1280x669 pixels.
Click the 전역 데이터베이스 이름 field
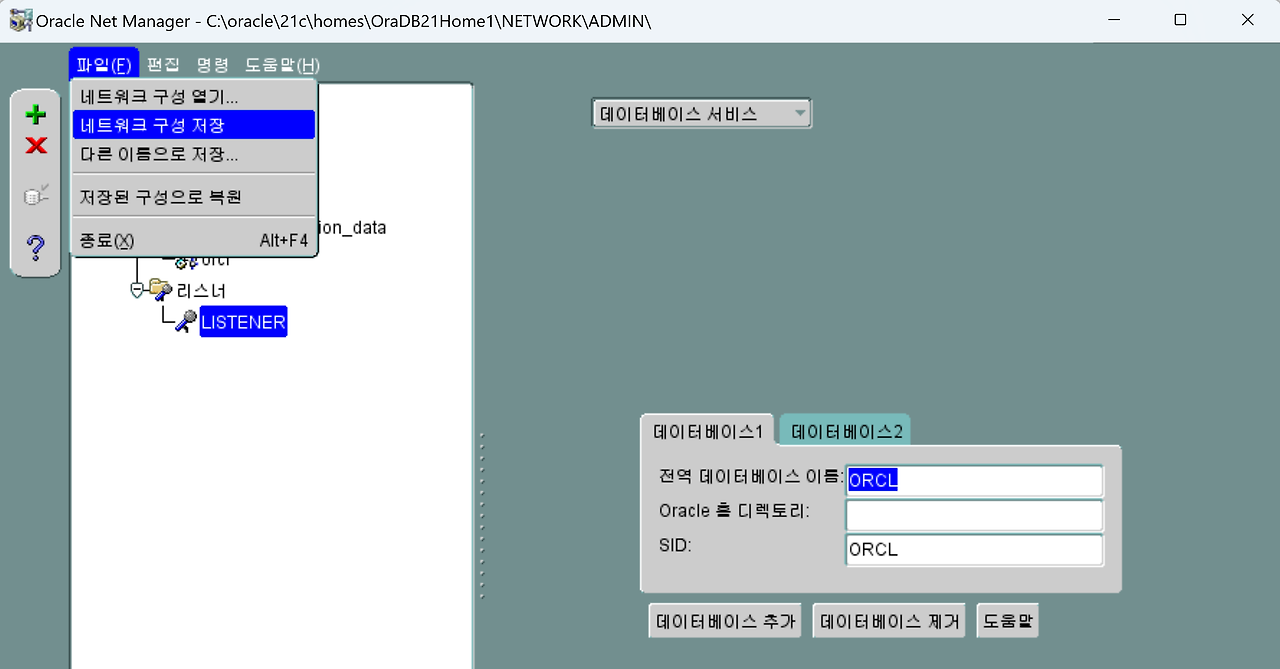click(x=975, y=480)
